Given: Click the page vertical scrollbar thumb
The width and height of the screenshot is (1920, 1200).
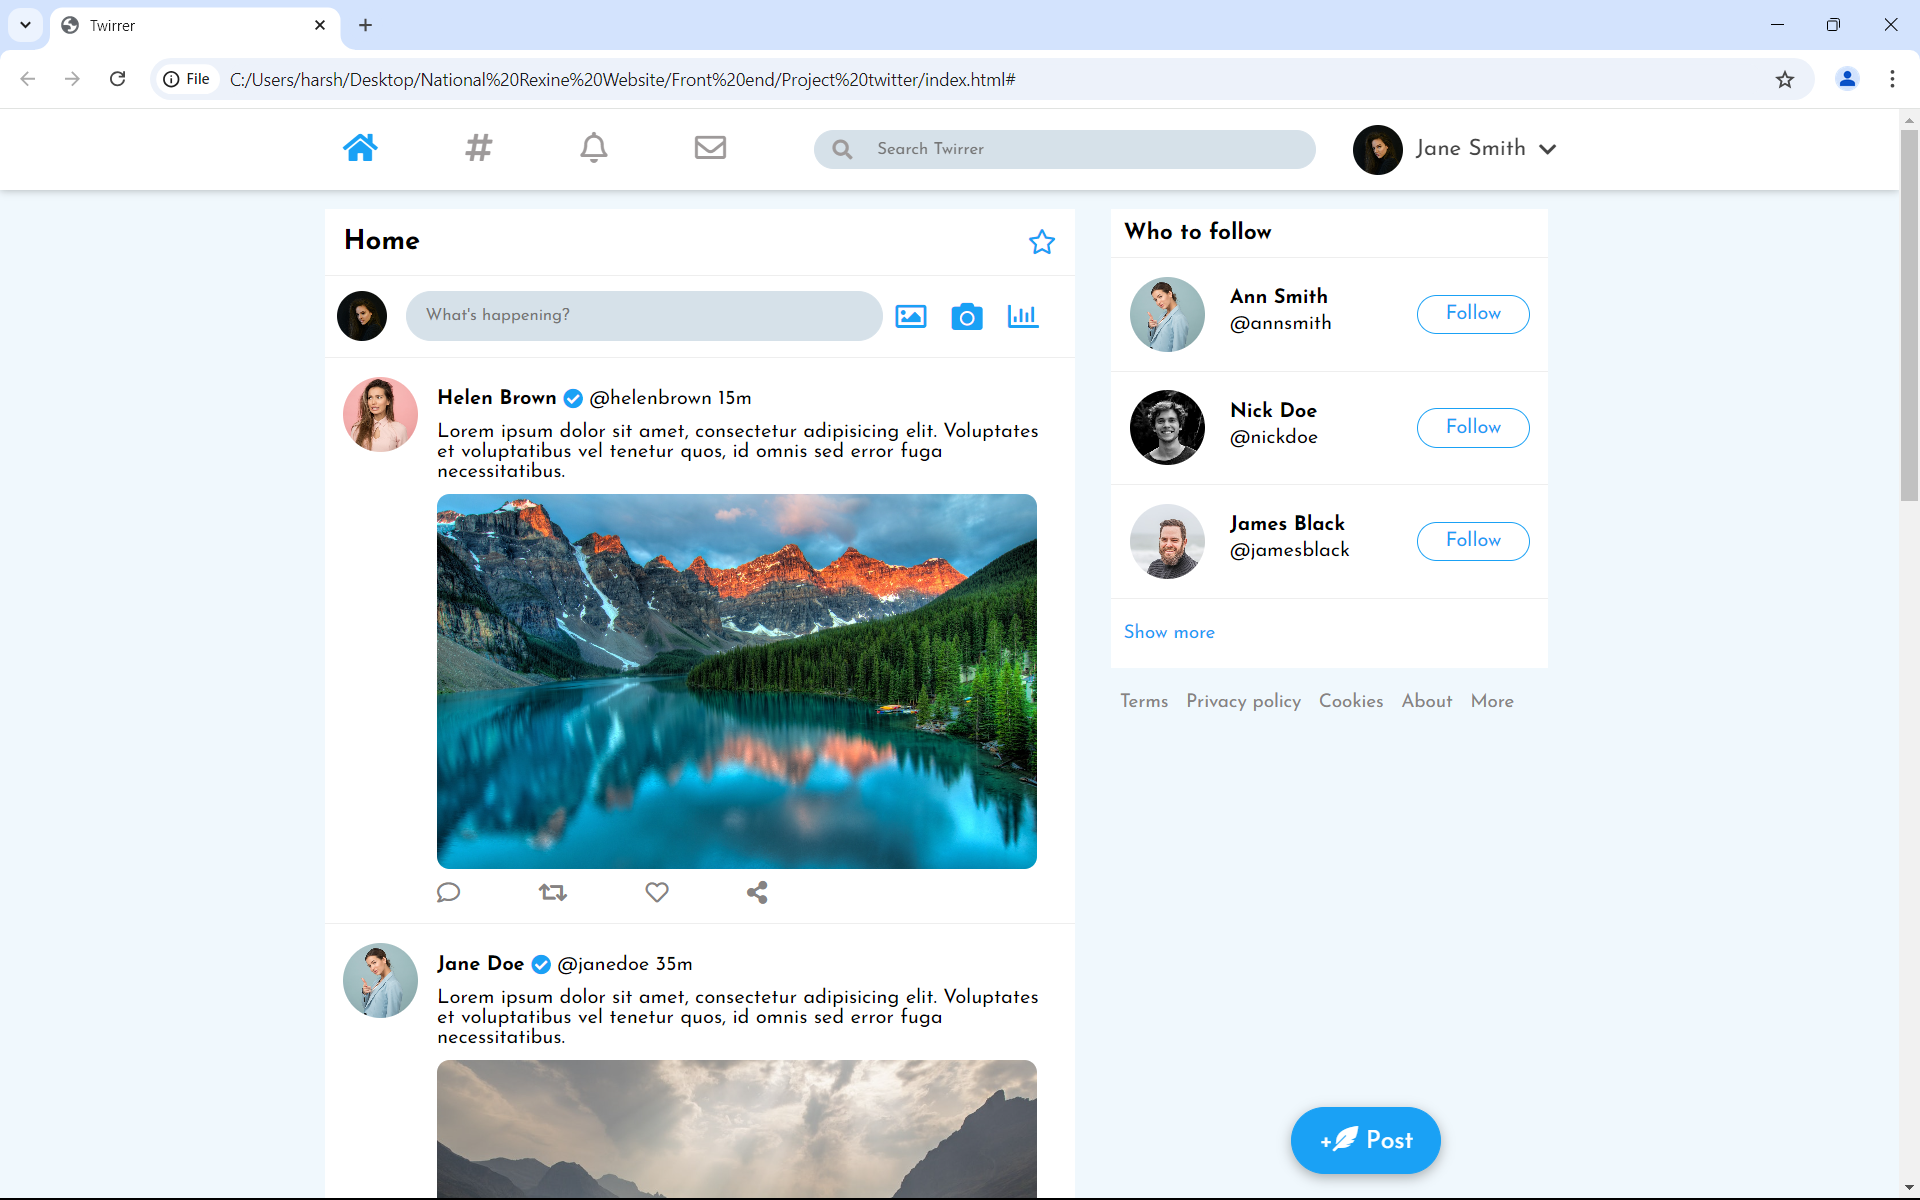Looking at the screenshot, I should pos(1909,314).
